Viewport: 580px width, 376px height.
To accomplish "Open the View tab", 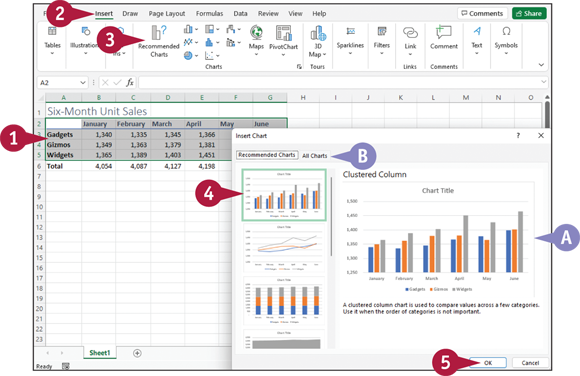I will coord(295,14).
